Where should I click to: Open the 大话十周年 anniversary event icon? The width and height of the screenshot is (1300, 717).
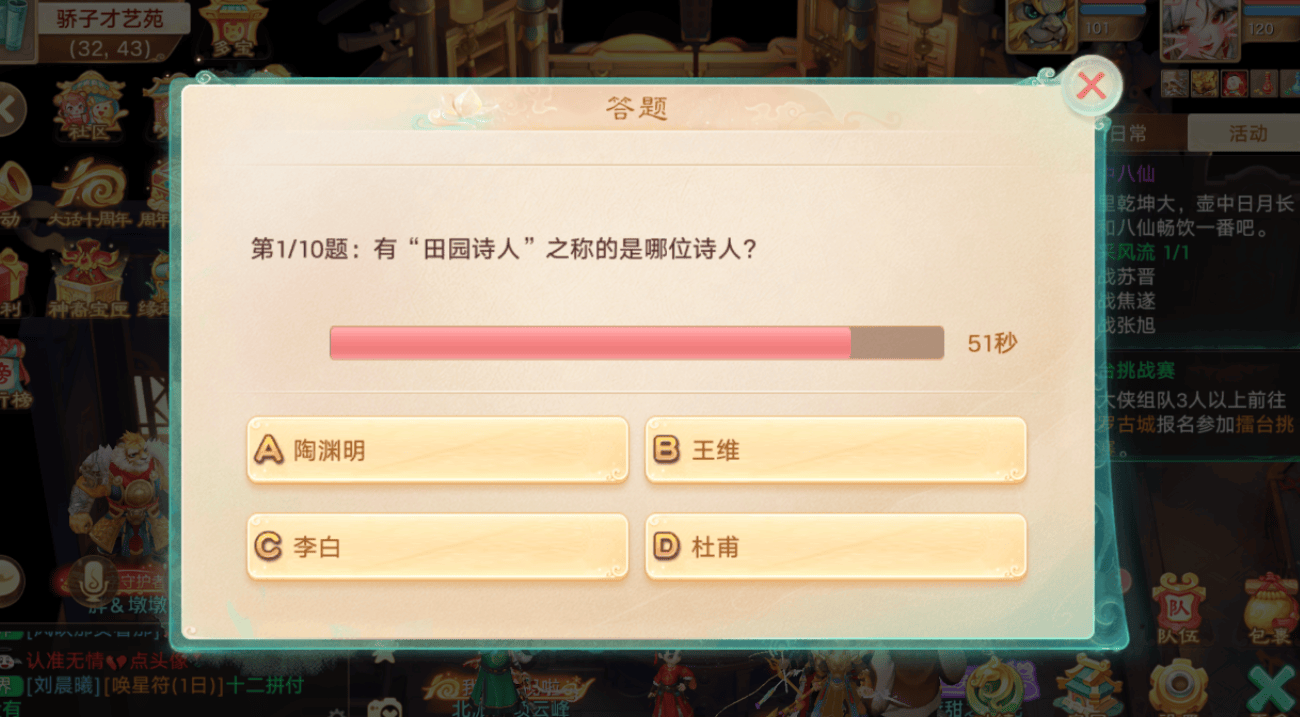coord(90,192)
